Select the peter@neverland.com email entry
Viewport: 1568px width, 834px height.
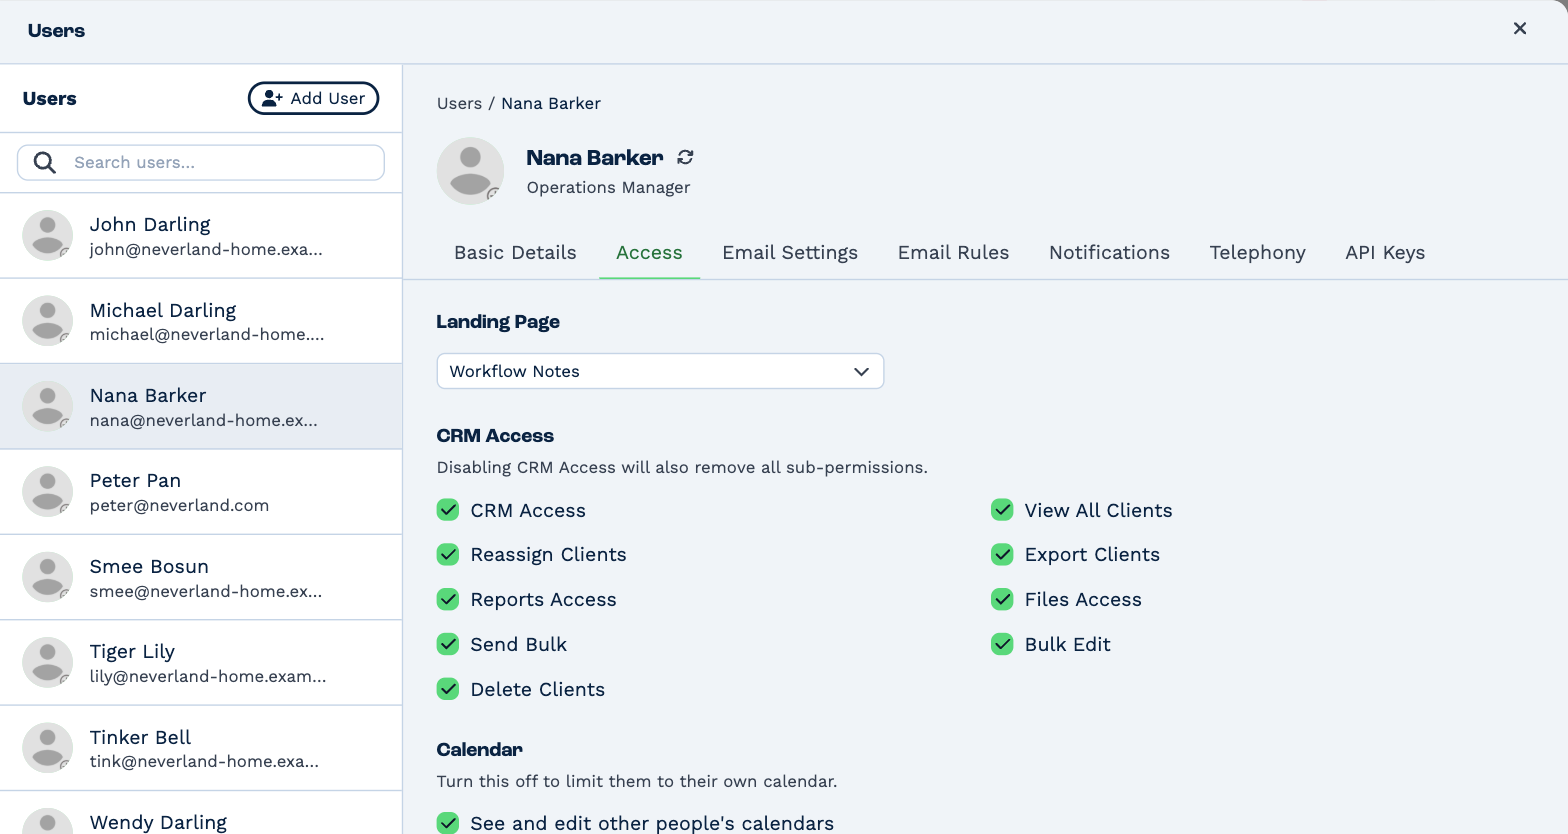coord(179,506)
